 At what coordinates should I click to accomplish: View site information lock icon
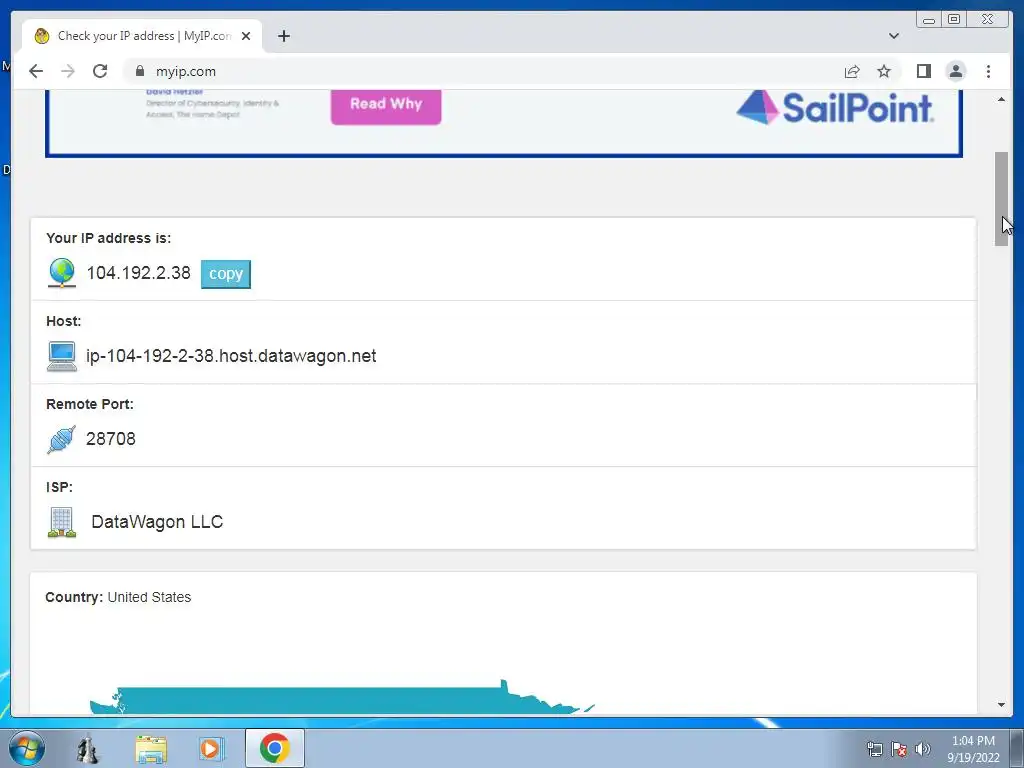pyautogui.click(x=139, y=71)
